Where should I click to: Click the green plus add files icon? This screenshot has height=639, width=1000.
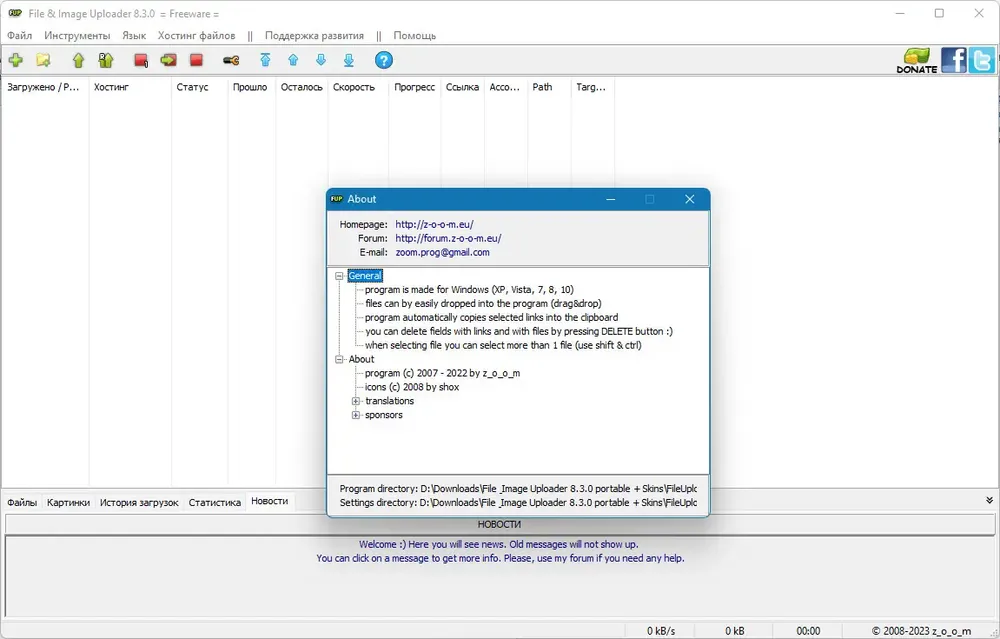pyautogui.click(x=16, y=60)
